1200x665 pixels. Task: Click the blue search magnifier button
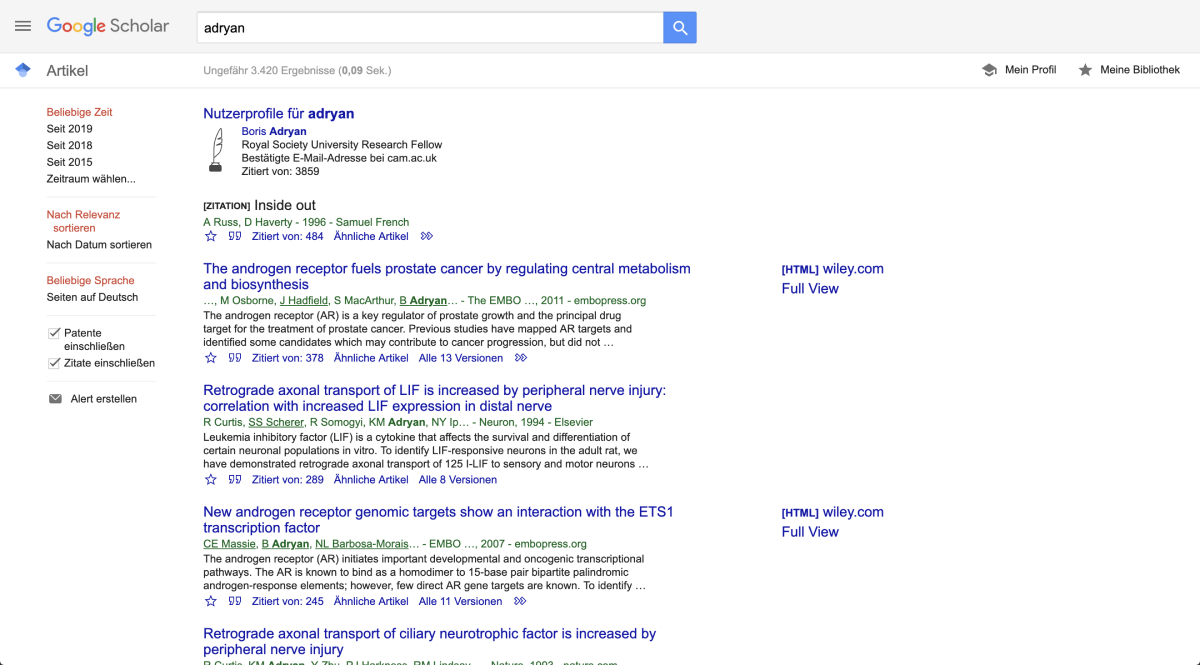point(680,28)
